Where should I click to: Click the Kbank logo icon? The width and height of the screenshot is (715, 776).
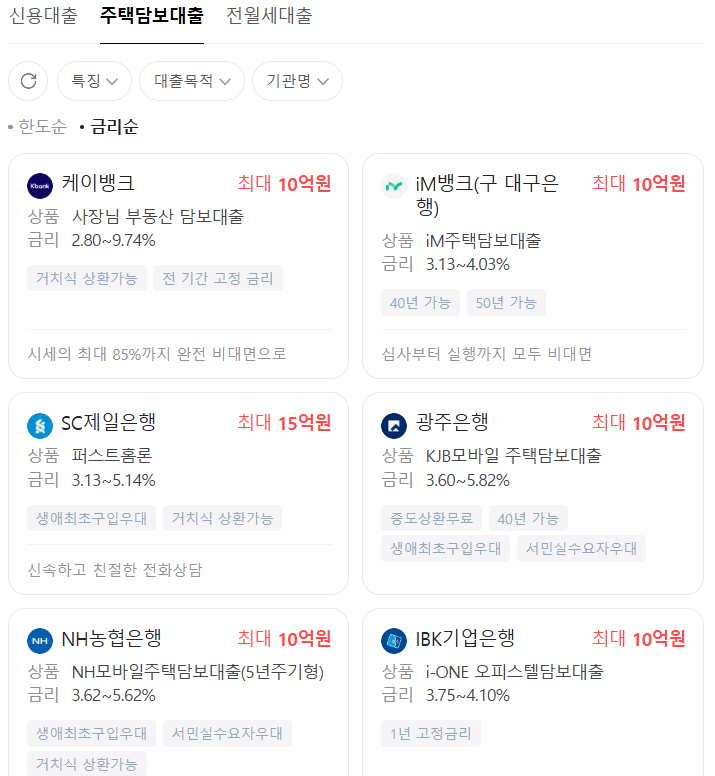pyautogui.click(x=40, y=186)
